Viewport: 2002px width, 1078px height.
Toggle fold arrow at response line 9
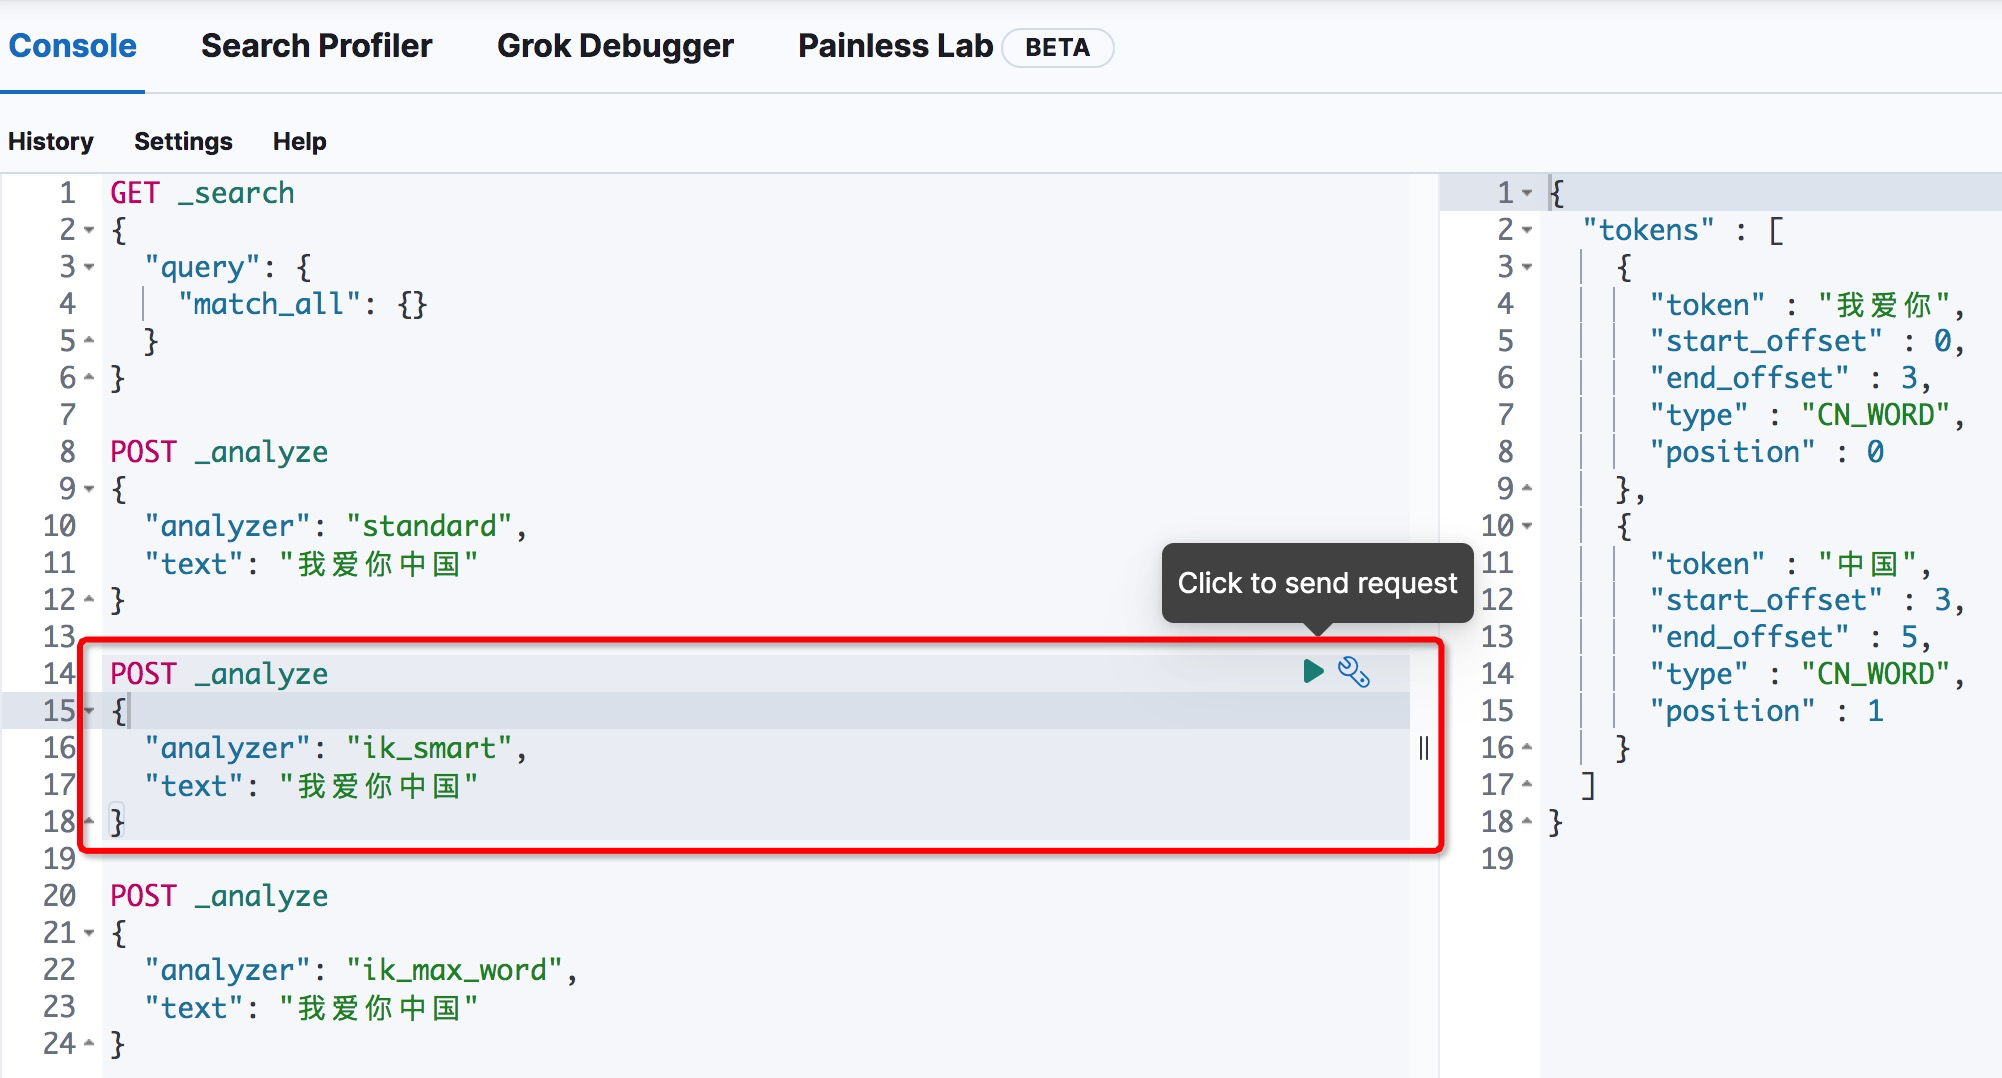click(1527, 489)
